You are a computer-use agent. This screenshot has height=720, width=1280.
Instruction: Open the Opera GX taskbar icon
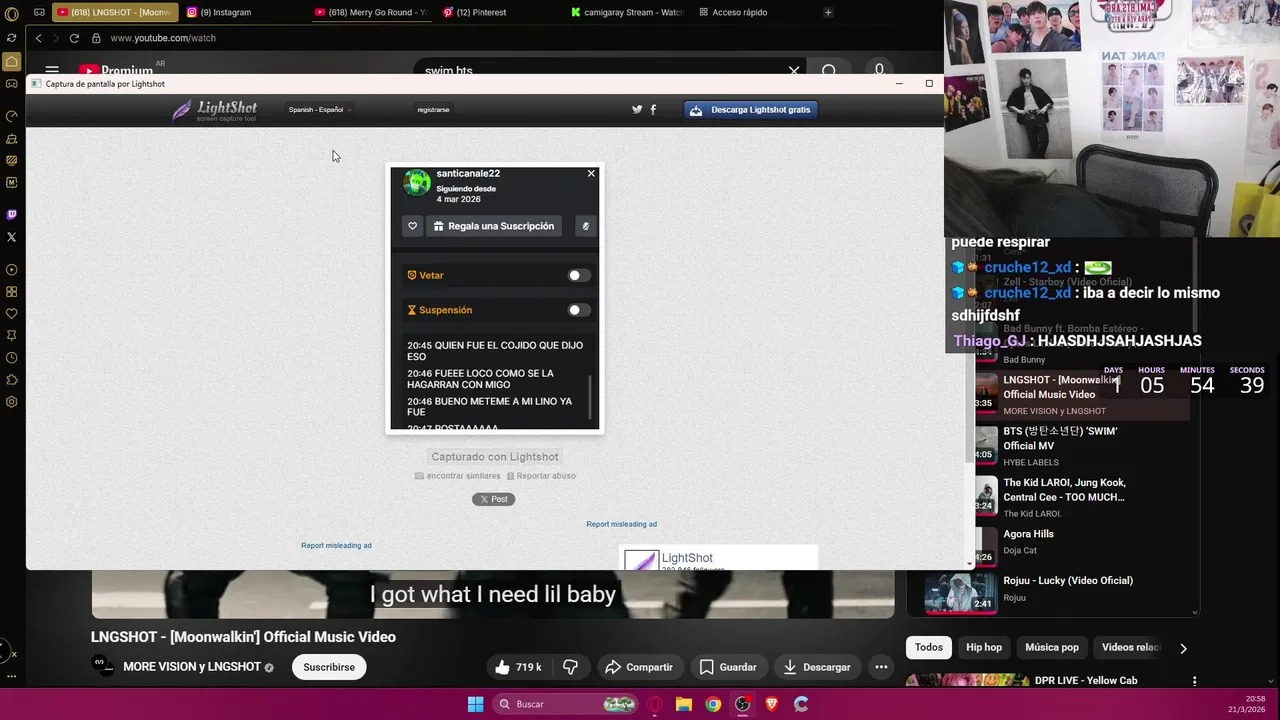pos(655,704)
